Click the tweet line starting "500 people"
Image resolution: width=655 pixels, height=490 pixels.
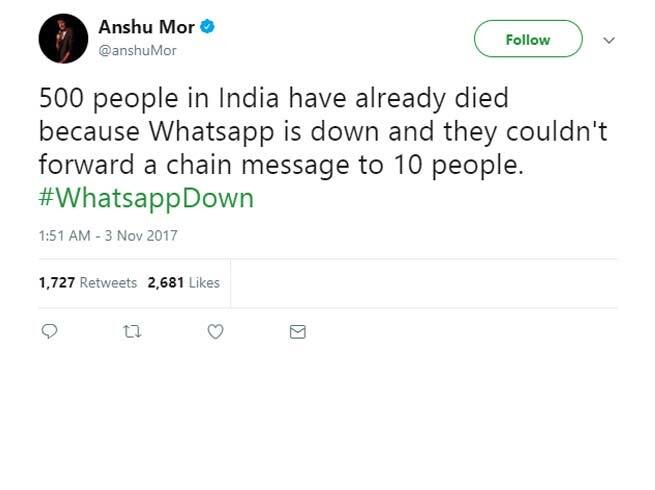click(273, 99)
